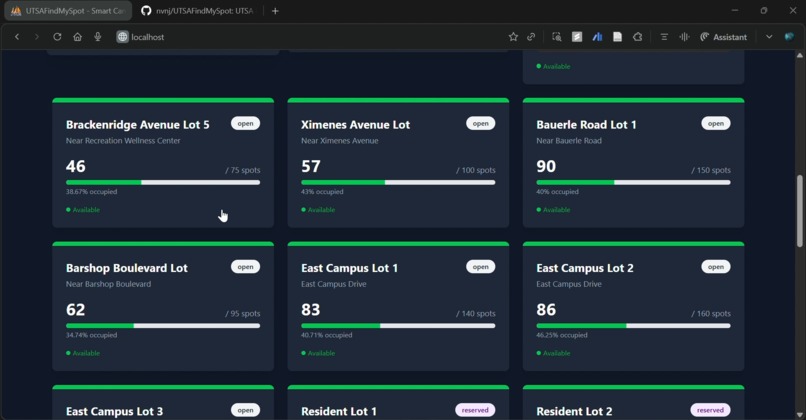
Task: Open a new browser tab
Action: [x=275, y=11]
